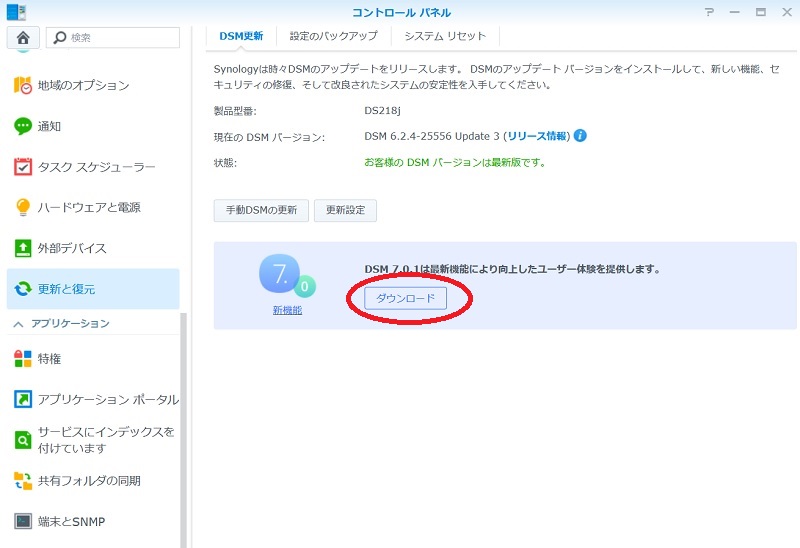Screen dimensions: 800x548
Task: Select the 外部デバイス label
Action: pyautogui.click(x=72, y=248)
